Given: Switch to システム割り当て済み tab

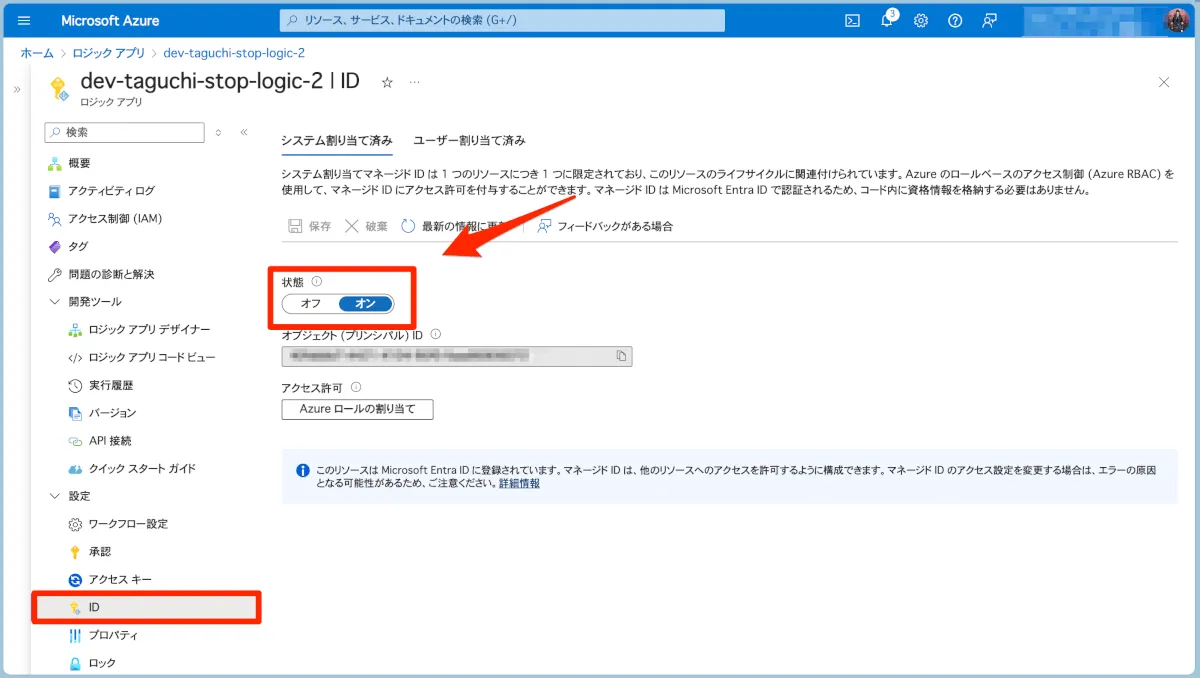Looking at the screenshot, I should (337, 141).
